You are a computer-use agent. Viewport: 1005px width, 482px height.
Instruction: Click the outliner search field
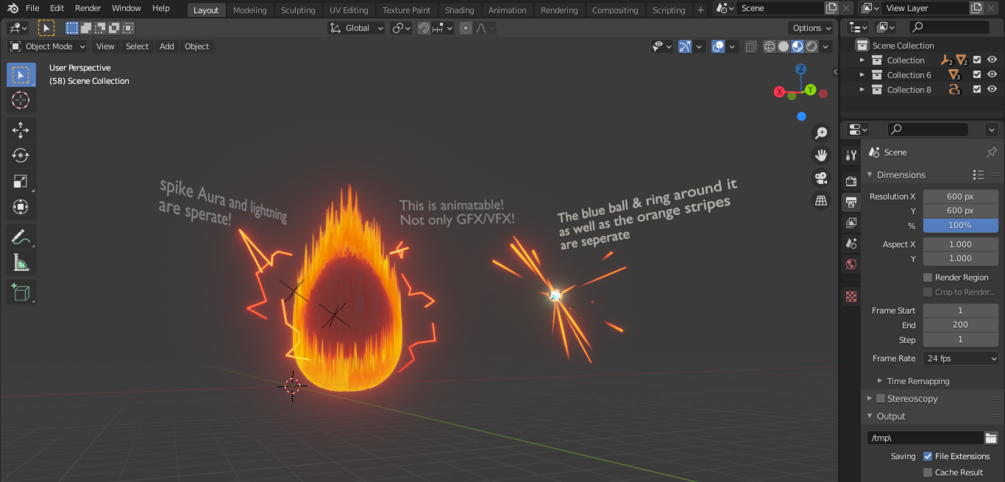click(950, 27)
